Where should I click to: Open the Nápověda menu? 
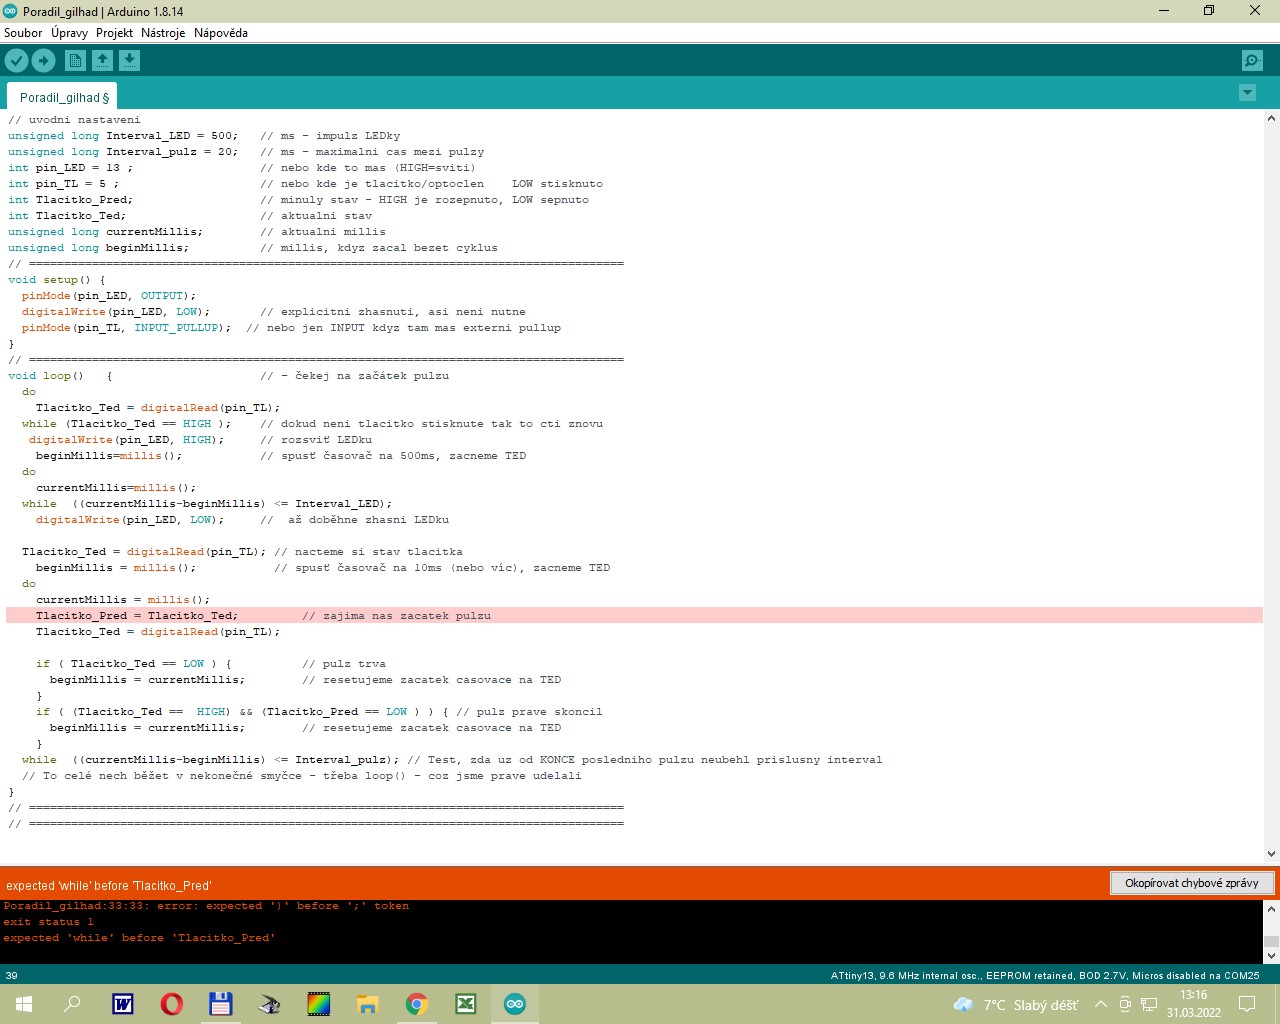pos(221,33)
